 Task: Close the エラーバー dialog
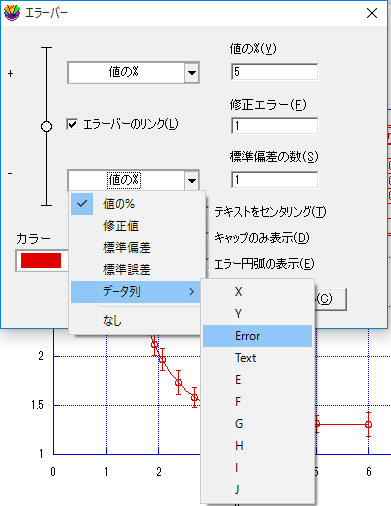372,13
